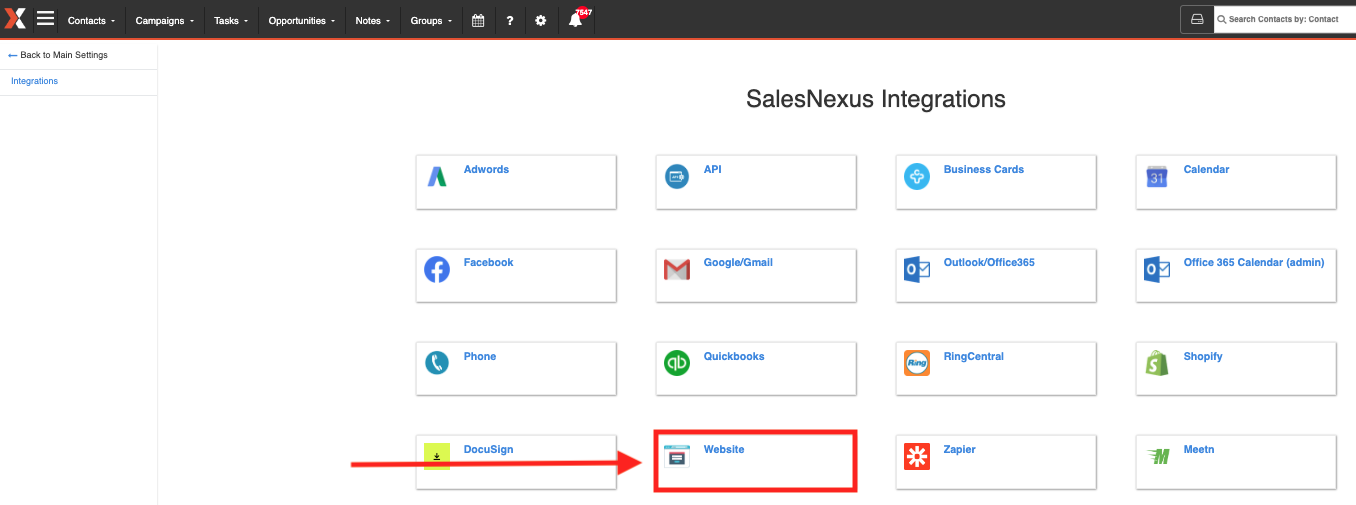View notifications bell icon

[x=575, y=20]
